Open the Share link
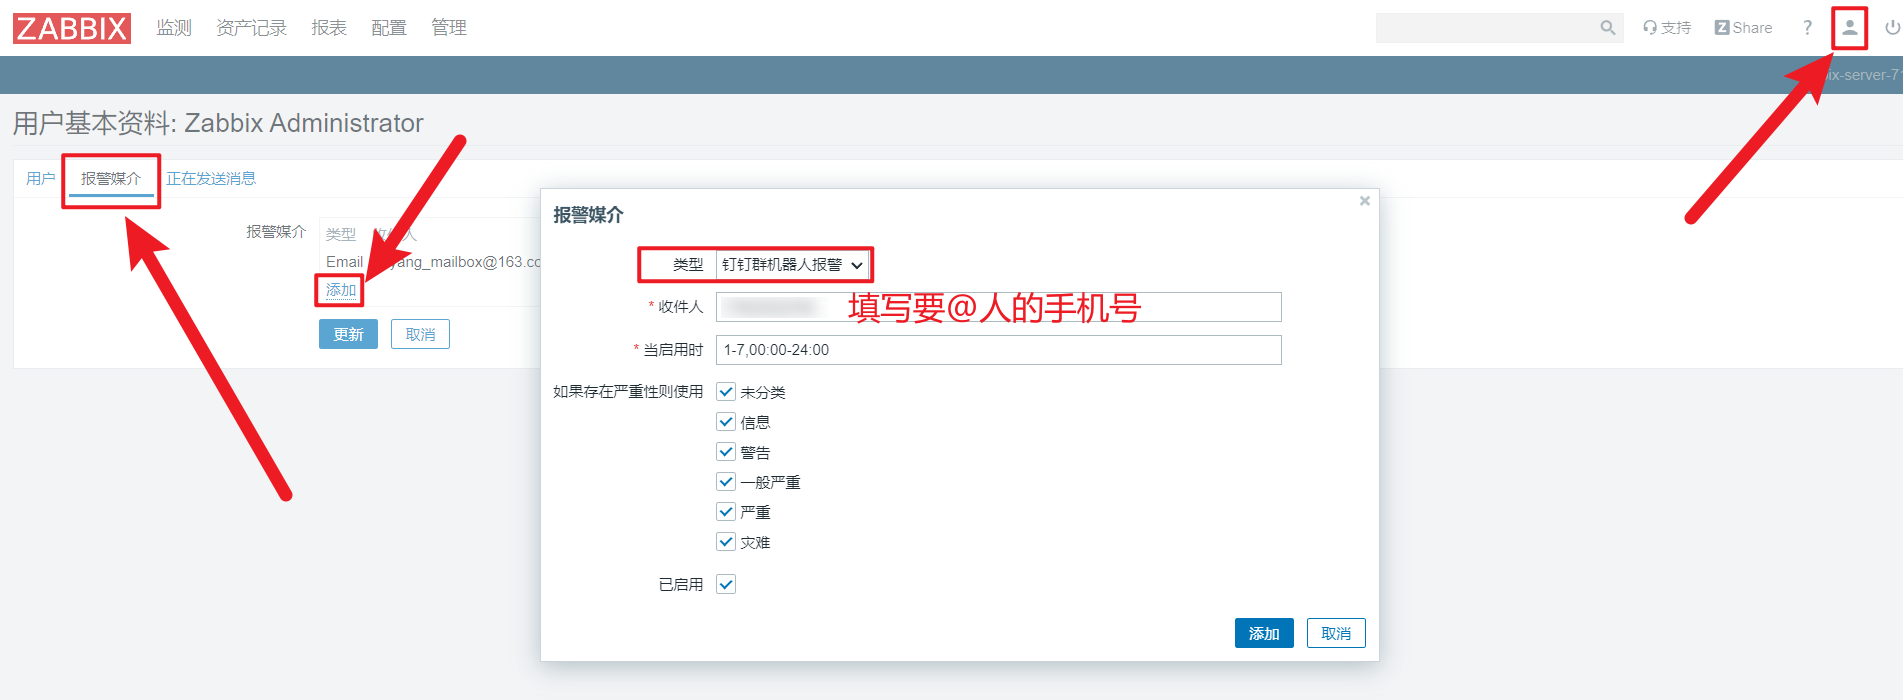 pos(1743,28)
